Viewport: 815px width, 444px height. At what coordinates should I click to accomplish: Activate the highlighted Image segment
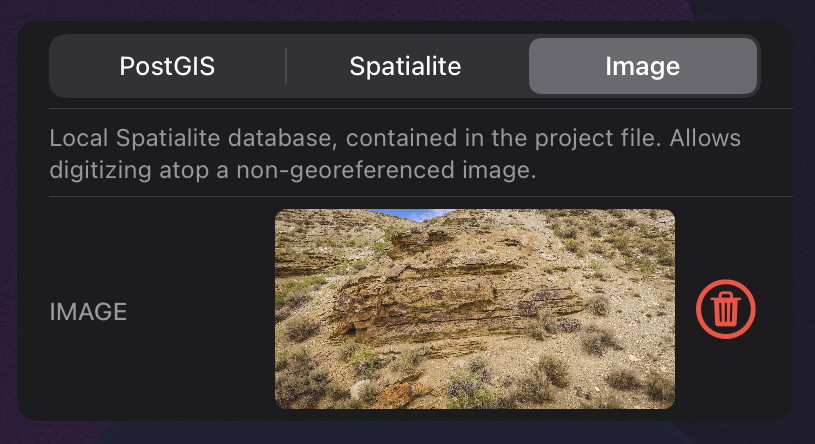642,67
